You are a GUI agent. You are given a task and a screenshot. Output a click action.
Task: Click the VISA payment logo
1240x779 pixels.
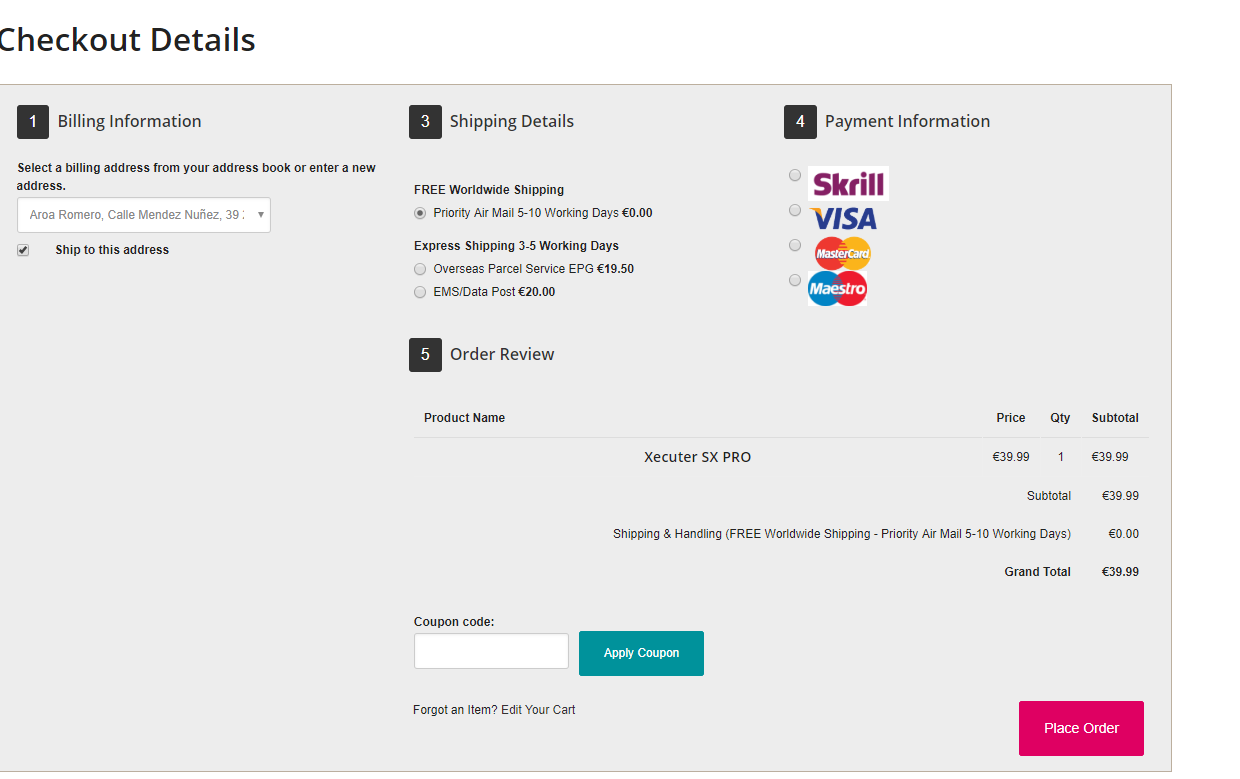pyautogui.click(x=843, y=218)
